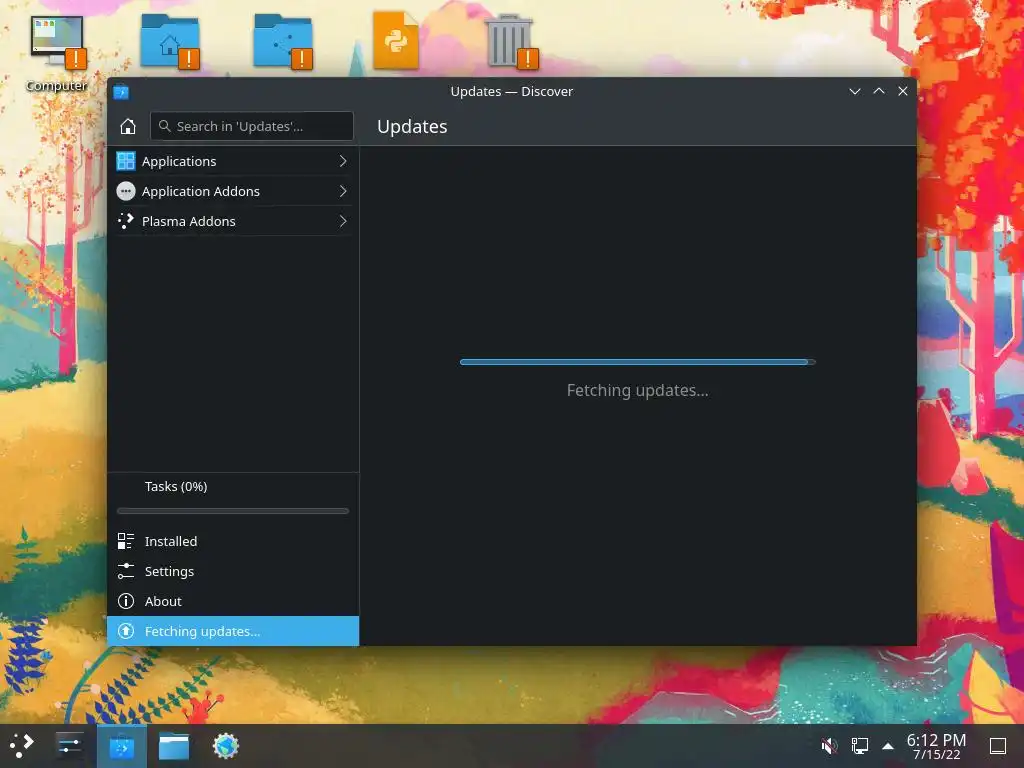Click the Installed list icon
This screenshot has height=768, width=1024.
125,541
